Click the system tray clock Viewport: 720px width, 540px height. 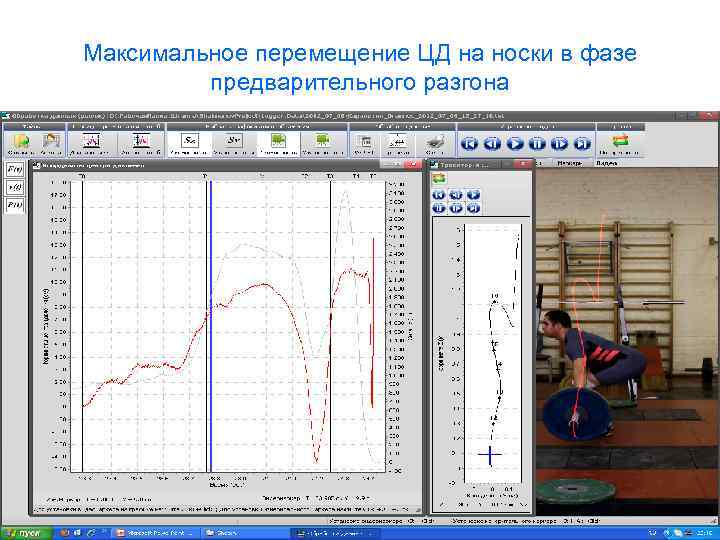(x=703, y=533)
